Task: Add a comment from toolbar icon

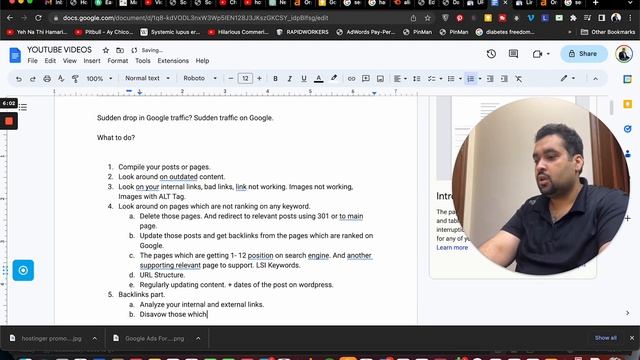Action: tap(366, 78)
